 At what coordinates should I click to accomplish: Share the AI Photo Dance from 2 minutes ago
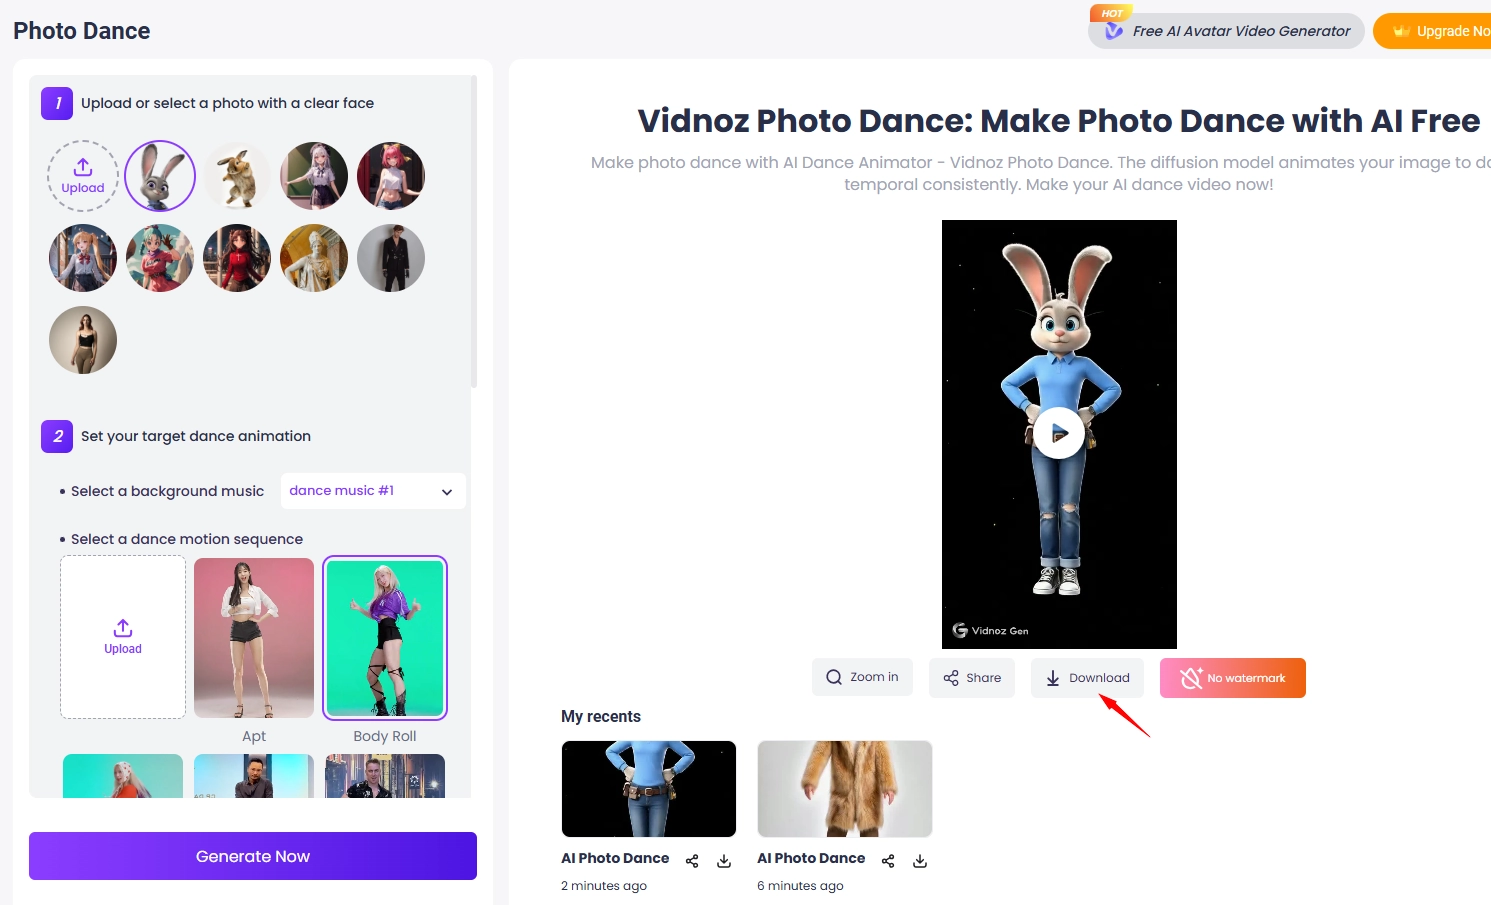(692, 860)
